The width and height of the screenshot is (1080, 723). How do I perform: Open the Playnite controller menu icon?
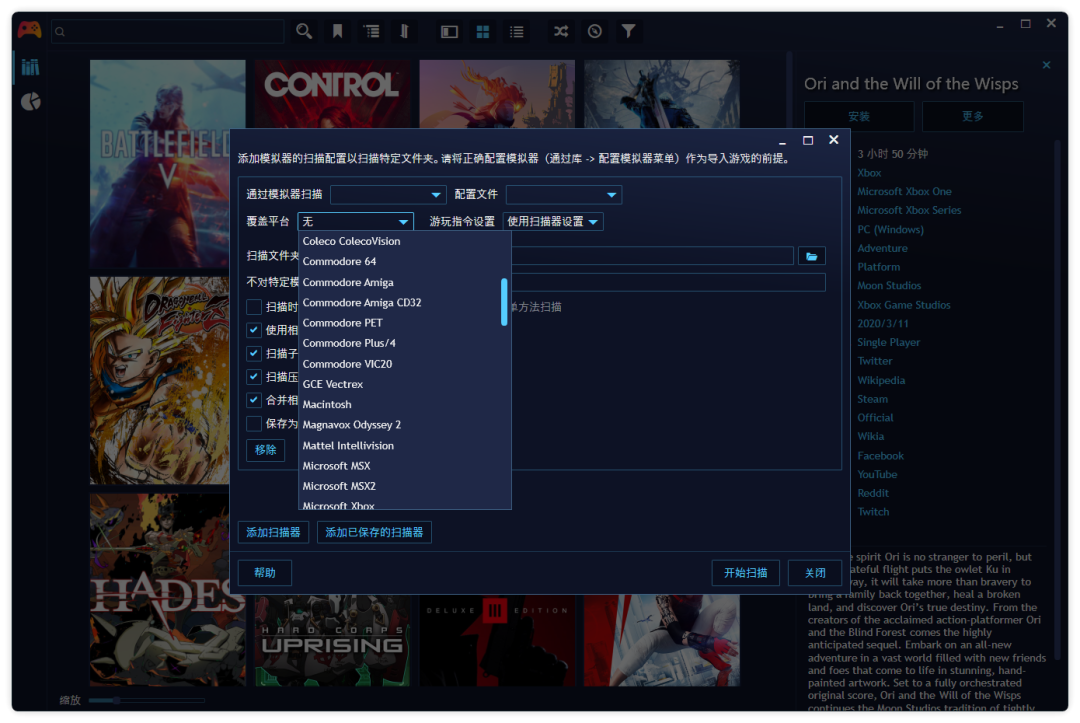click(x=29, y=30)
